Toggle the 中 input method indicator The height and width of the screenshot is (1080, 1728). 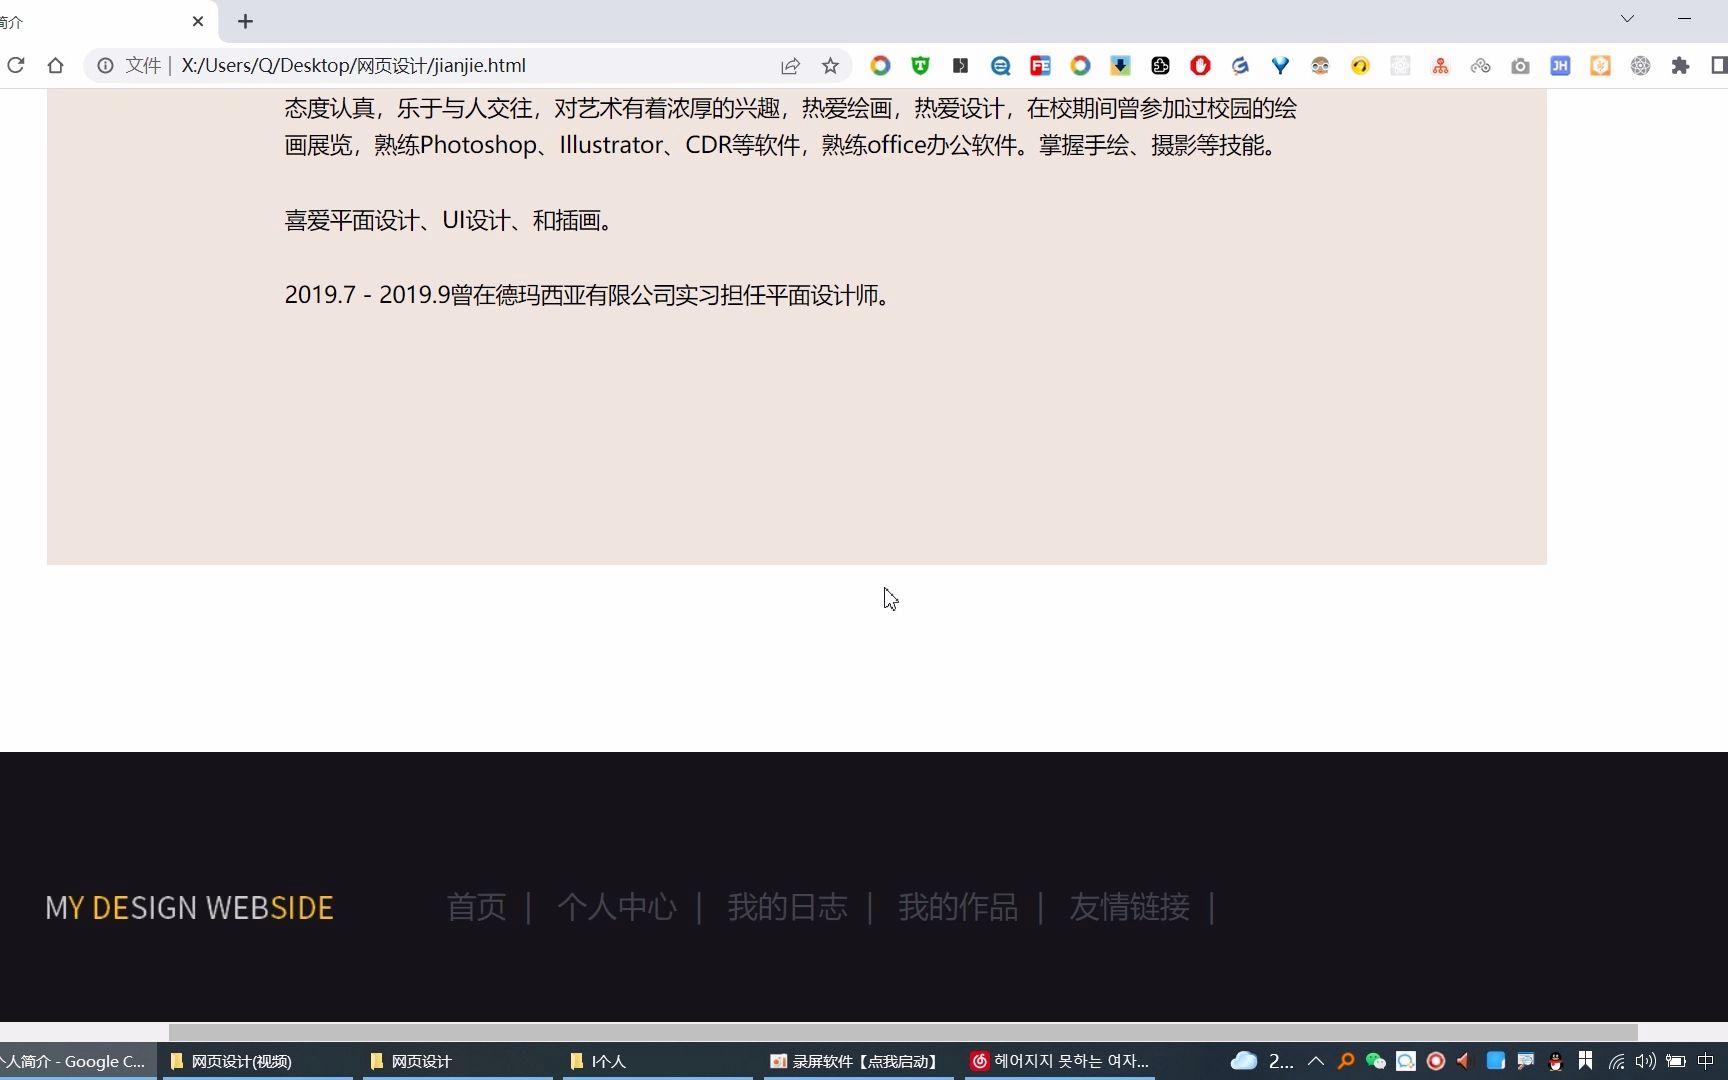(x=1706, y=1061)
